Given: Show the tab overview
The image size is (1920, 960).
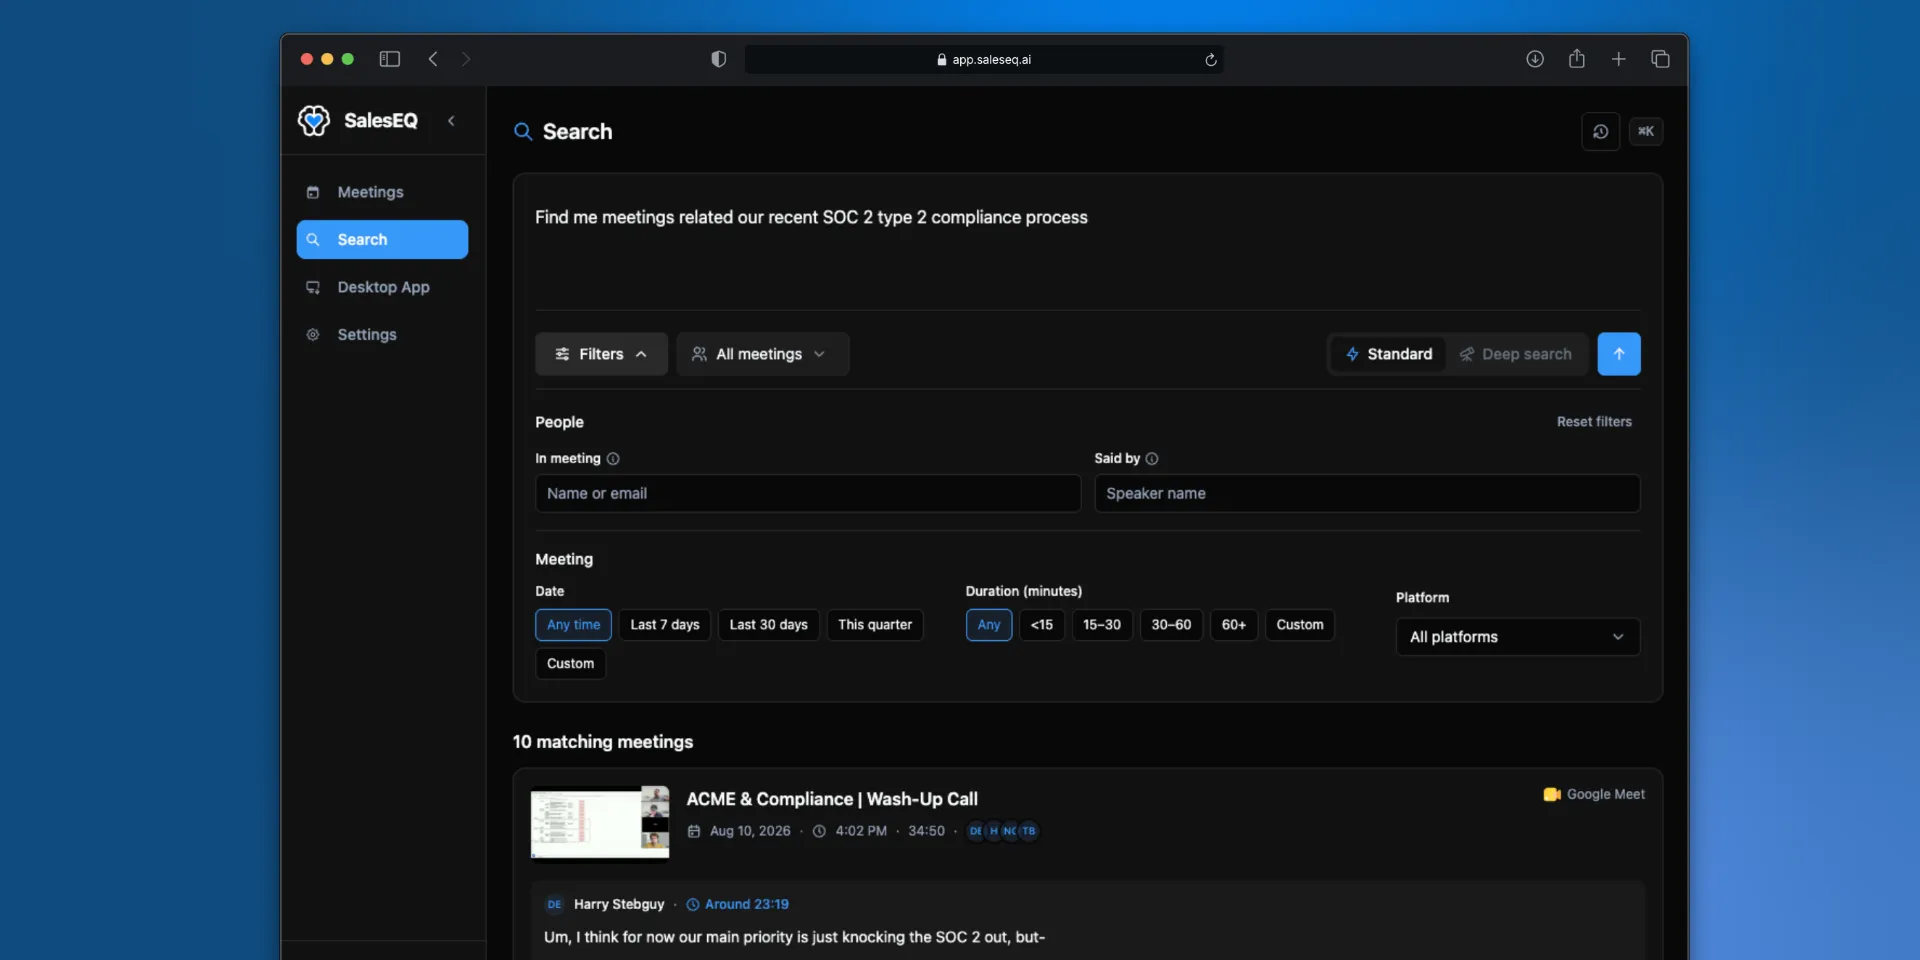Looking at the screenshot, I should [1661, 59].
